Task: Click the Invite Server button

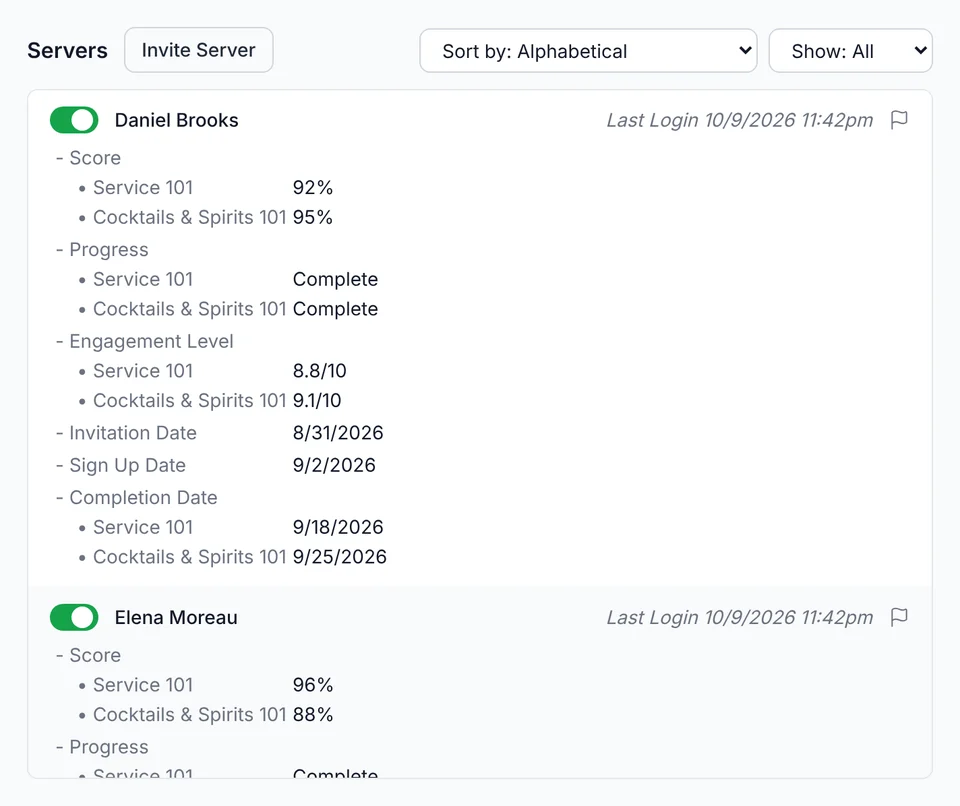Action: coord(198,50)
